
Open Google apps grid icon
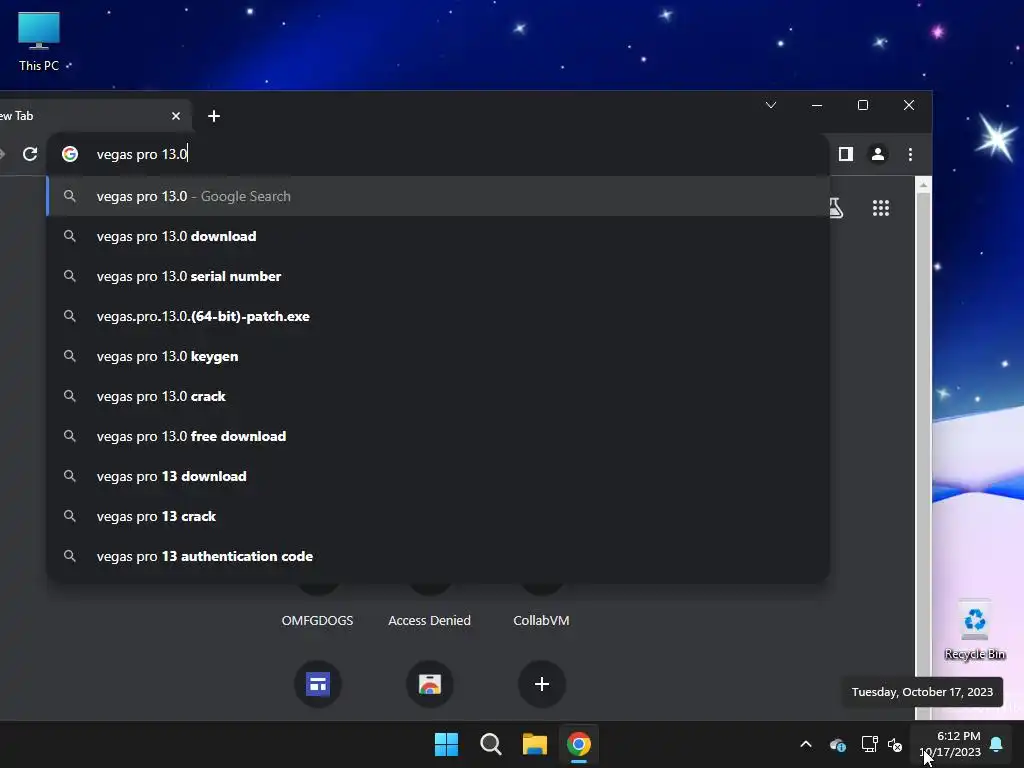click(881, 208)
